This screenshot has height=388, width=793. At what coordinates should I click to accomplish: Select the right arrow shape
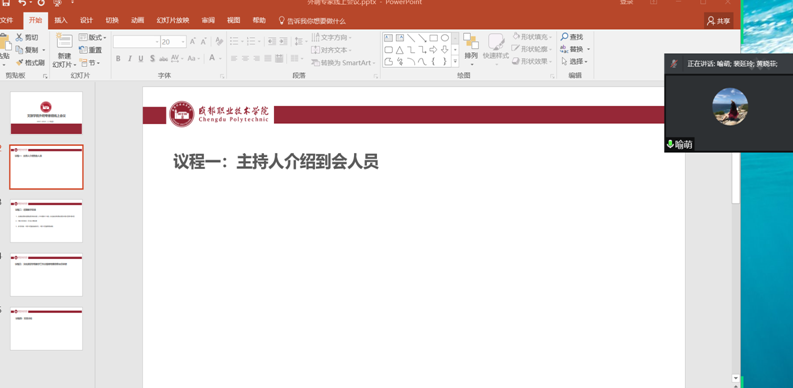click(x=433, y=50)
